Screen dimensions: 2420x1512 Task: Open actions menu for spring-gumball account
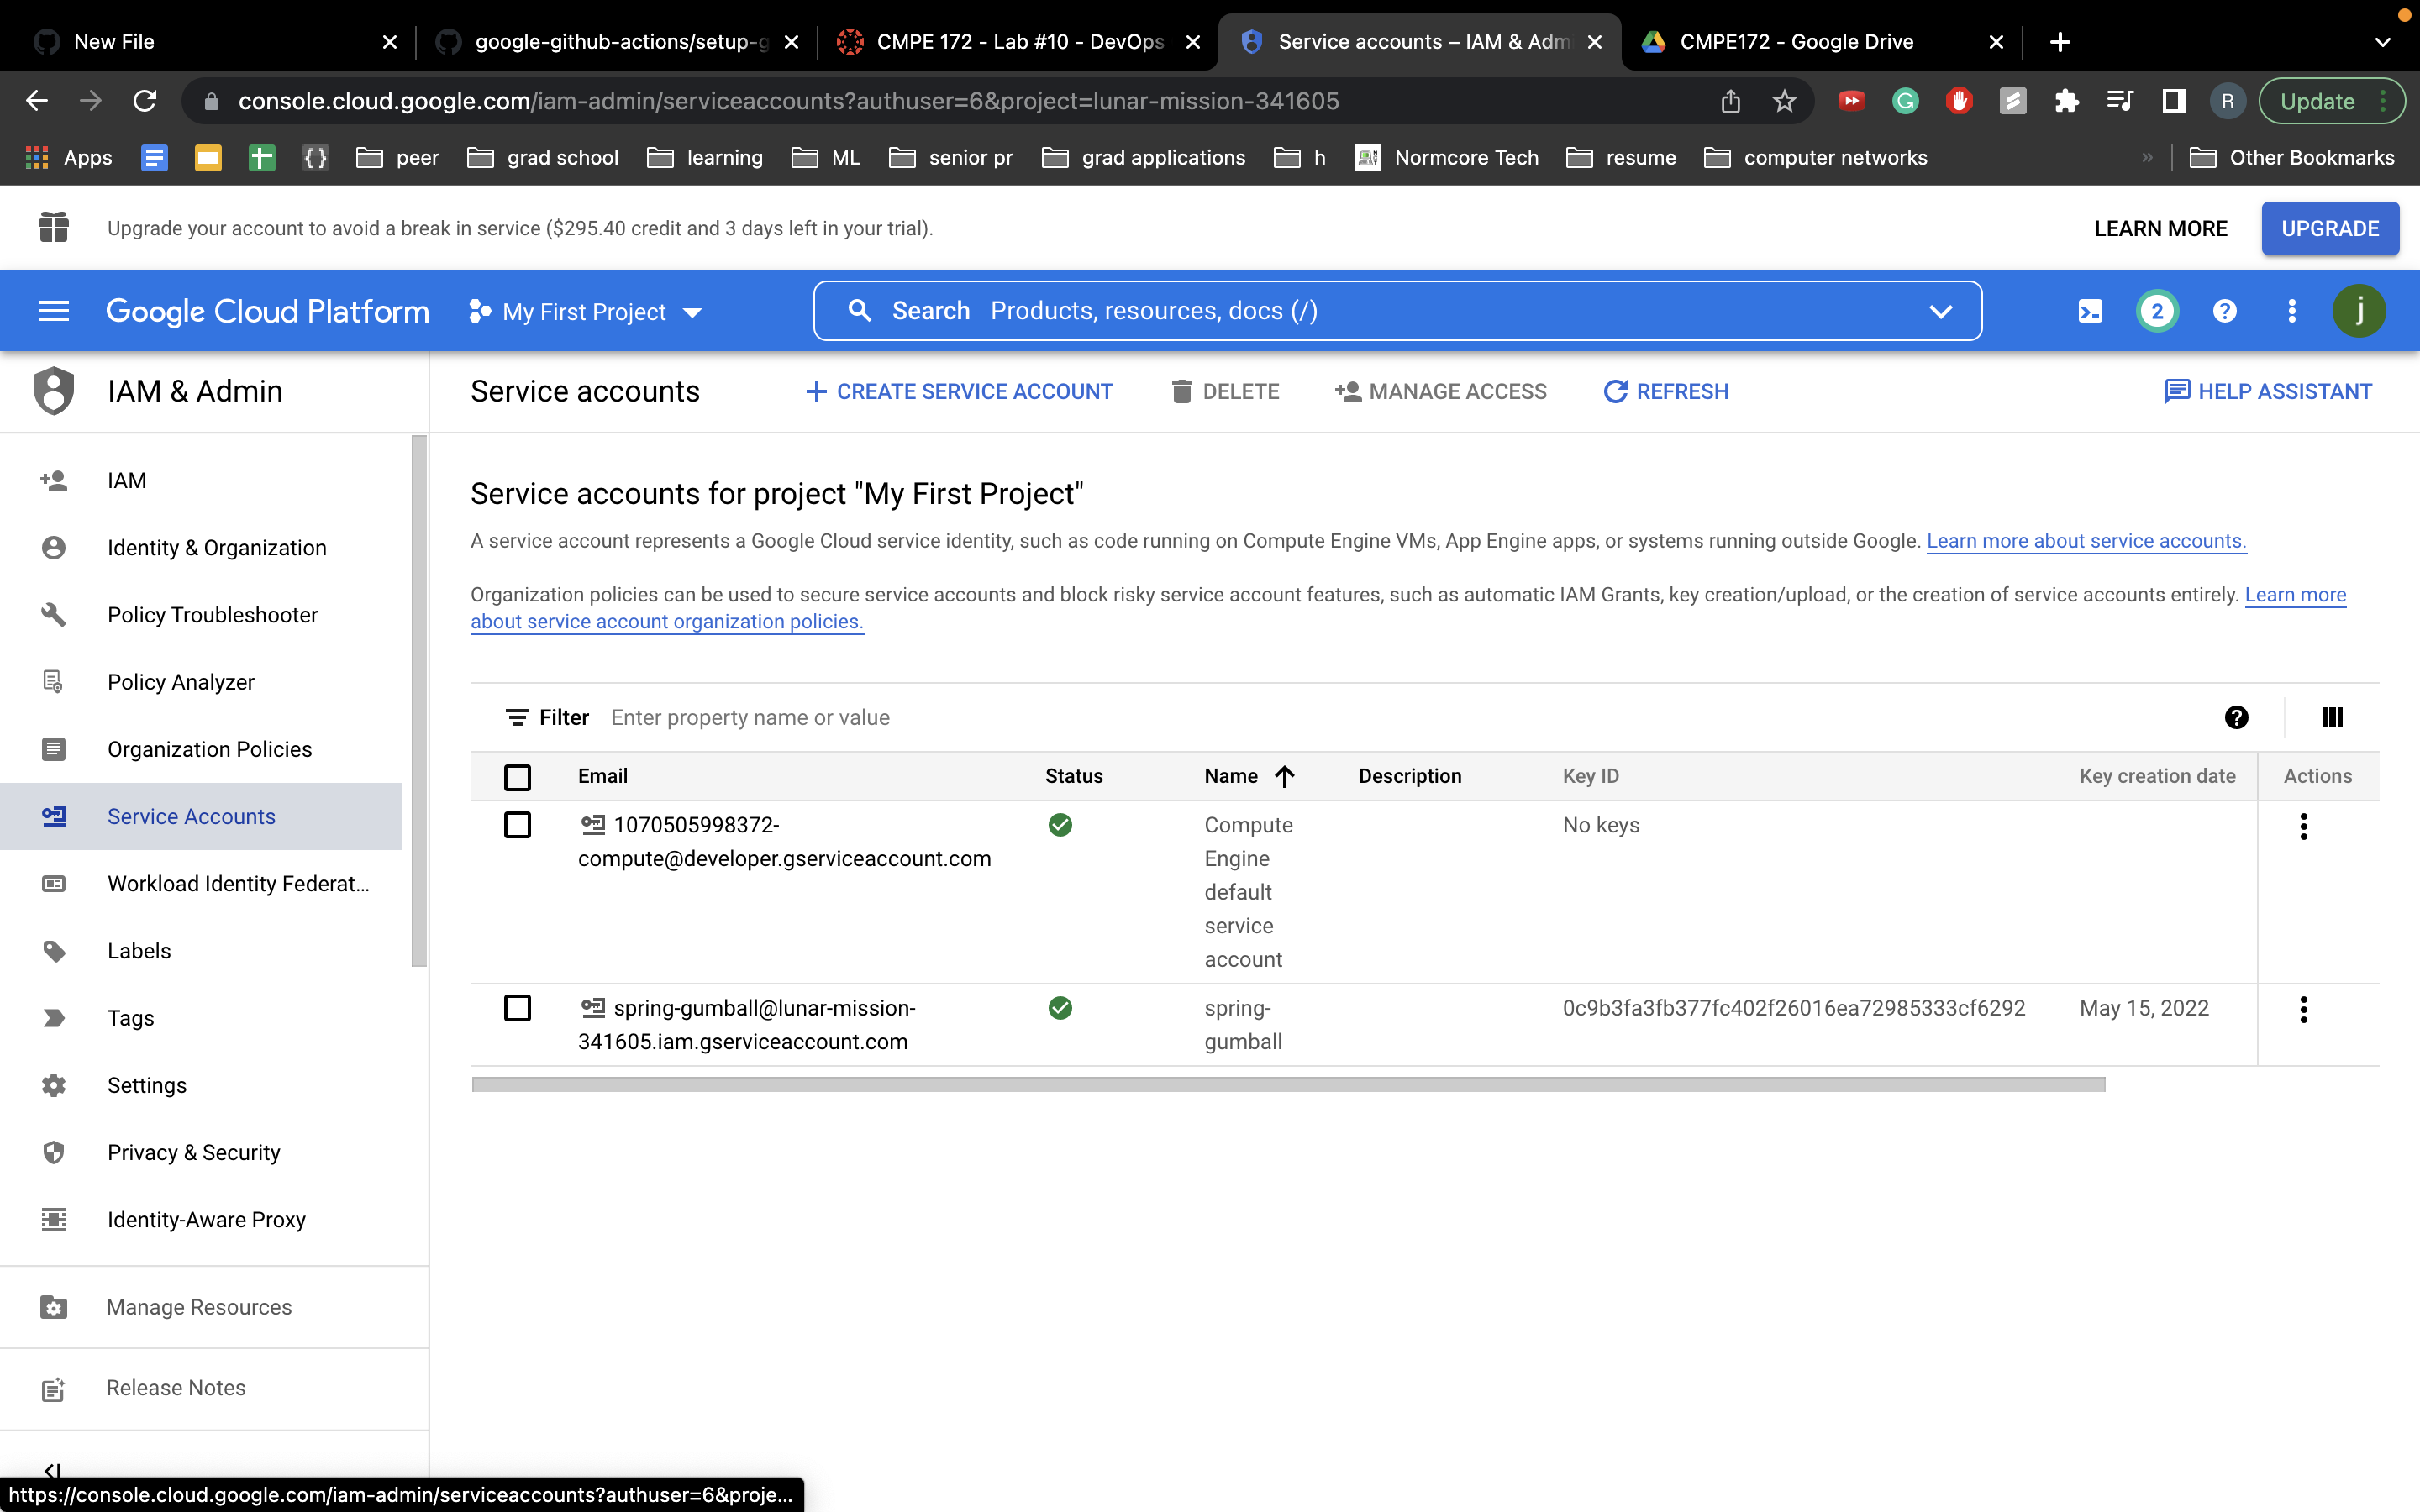pyautogui.click(x=2303, y=1009)
